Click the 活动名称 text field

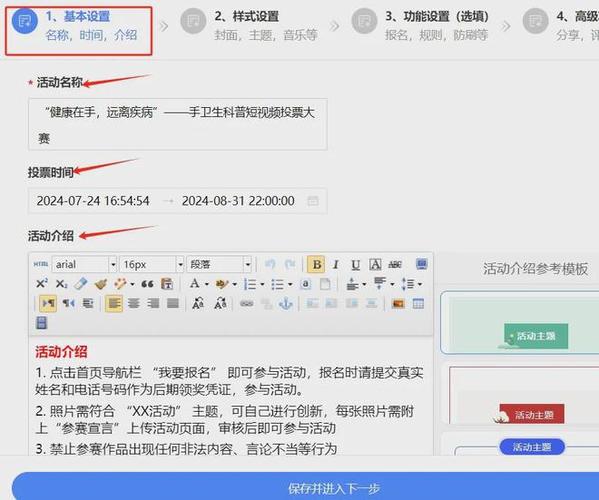[x=178, y=124]
